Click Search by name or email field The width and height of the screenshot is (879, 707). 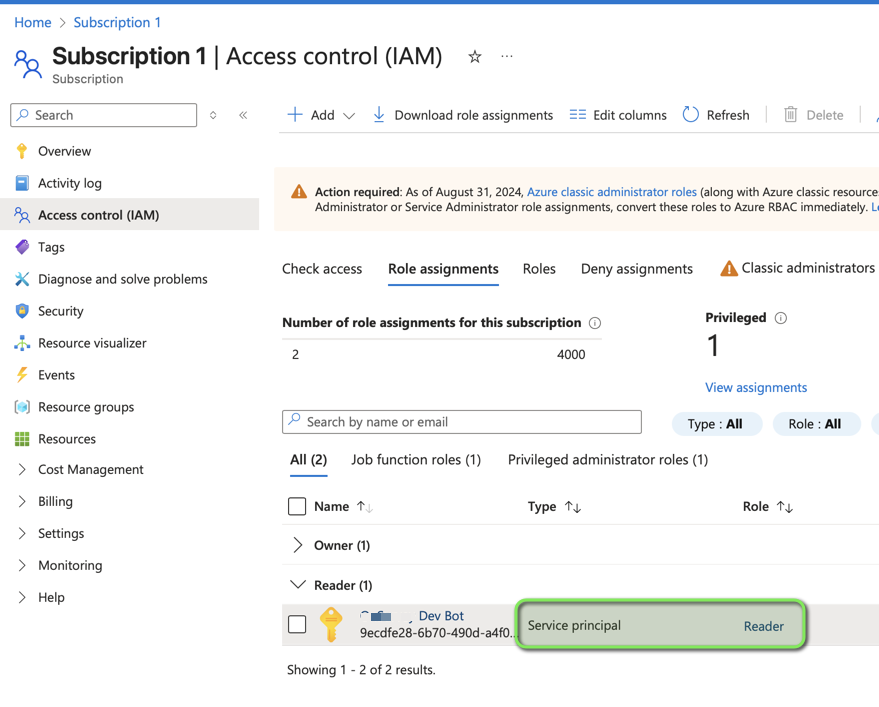tap(462, 422)
